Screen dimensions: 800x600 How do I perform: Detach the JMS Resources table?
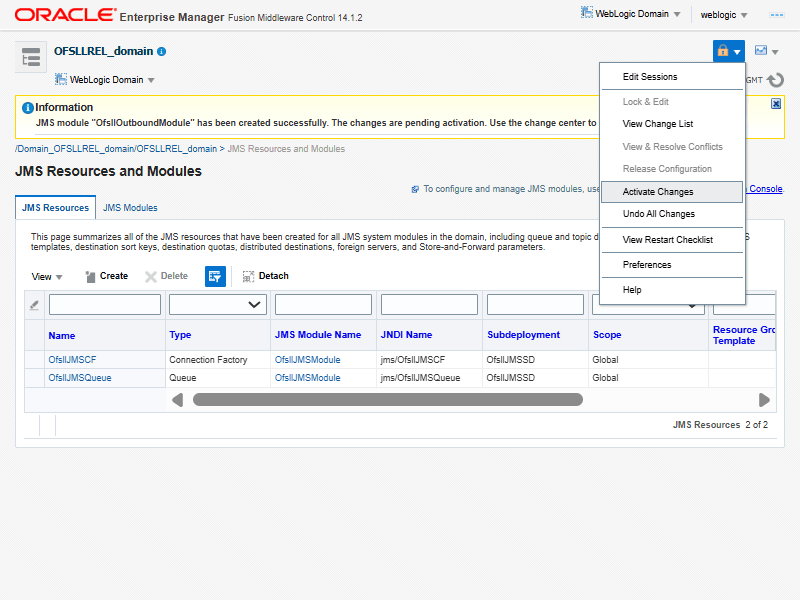click(x=265, y=276)
